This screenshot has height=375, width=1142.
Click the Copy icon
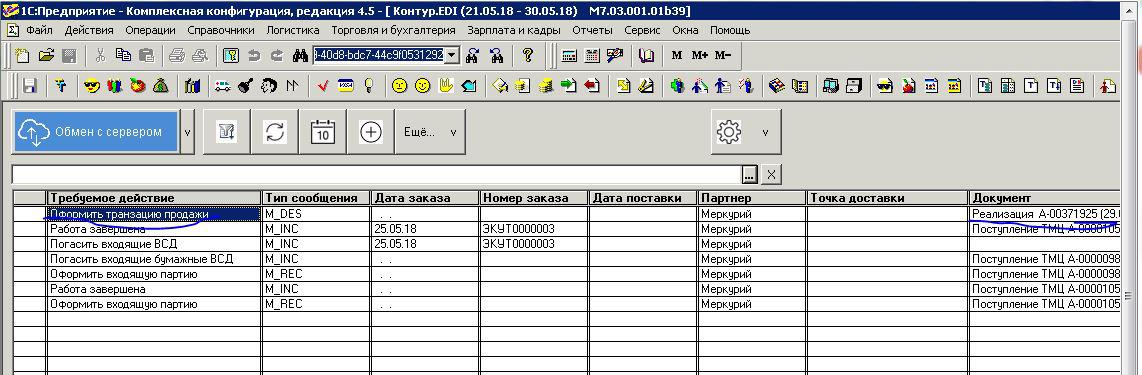pyautogui.click(x=123, y=55)
